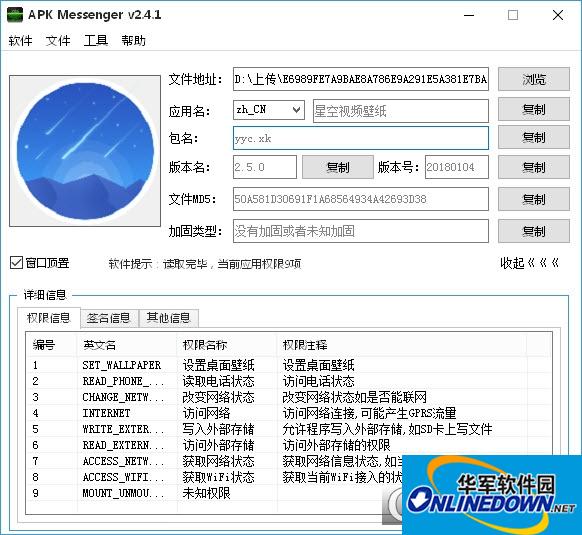
Task: Expand the zh_CN language dropdown
Action: point(269,110)
